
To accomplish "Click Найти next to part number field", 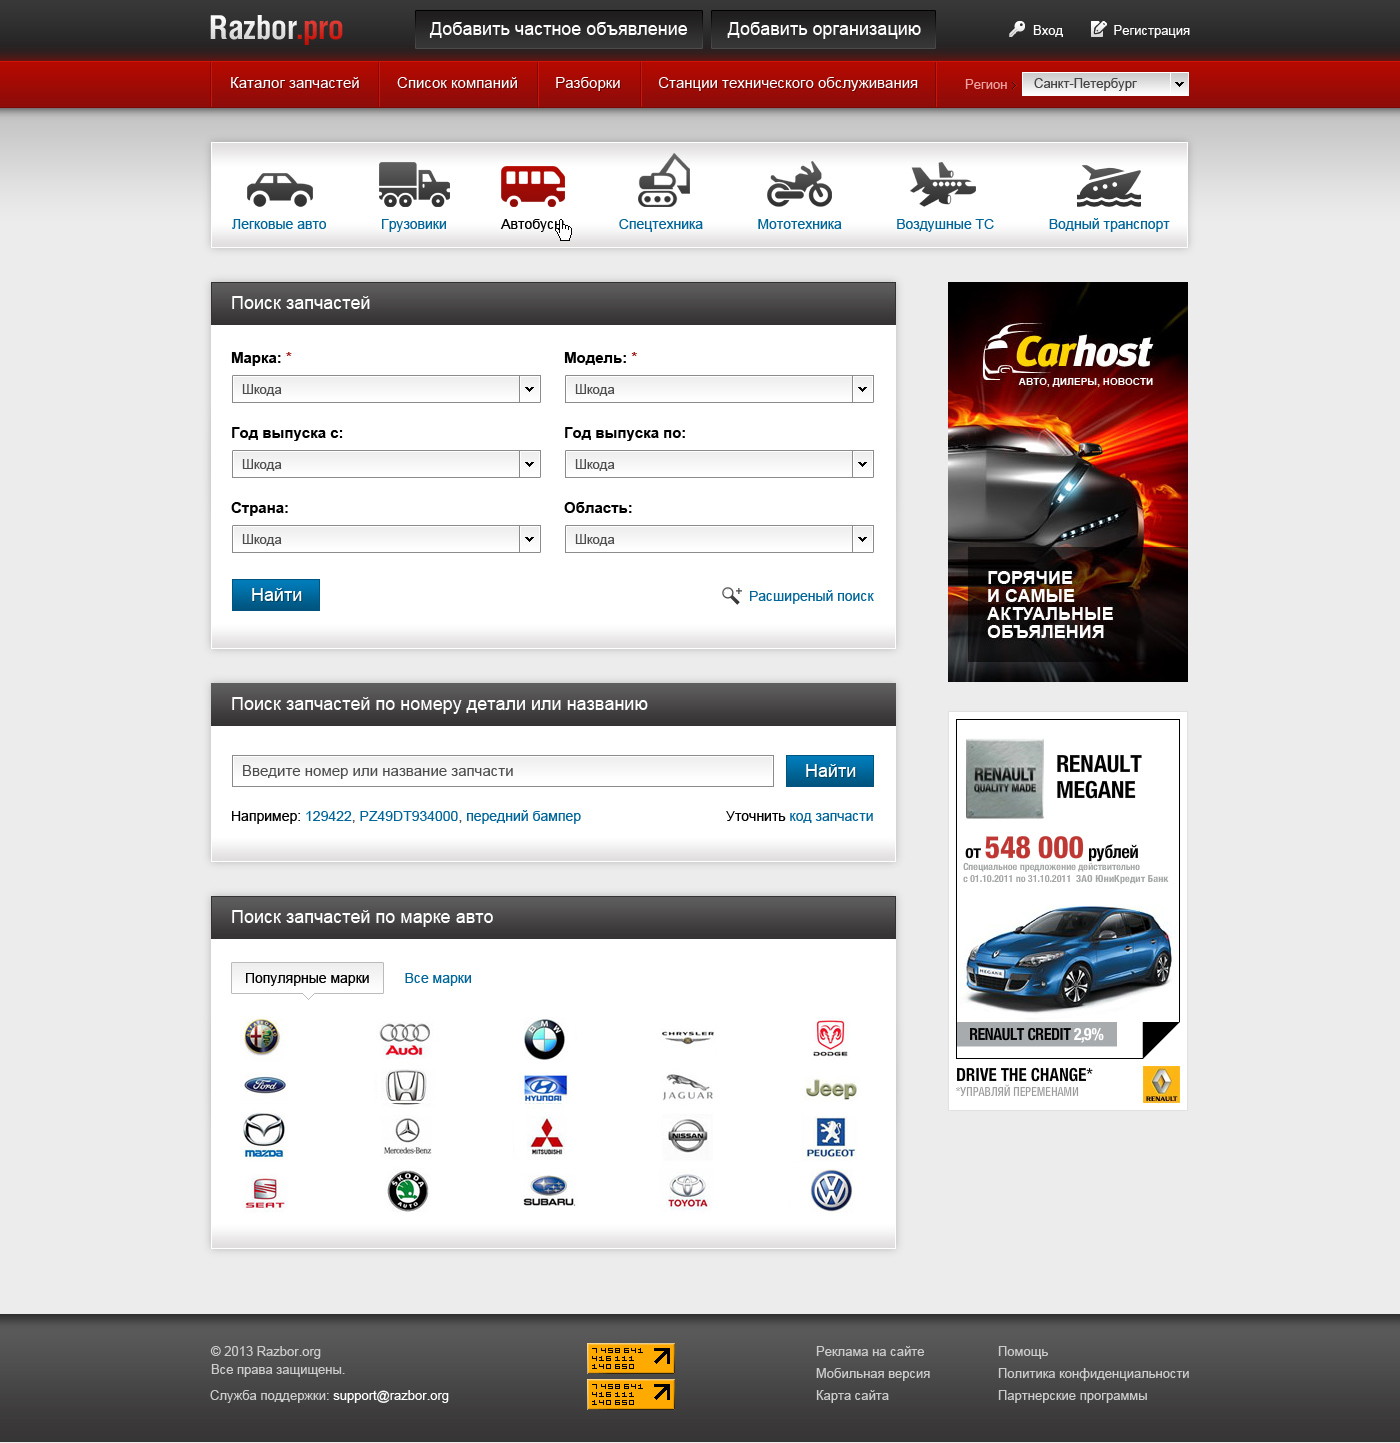I will pos(830,771).
